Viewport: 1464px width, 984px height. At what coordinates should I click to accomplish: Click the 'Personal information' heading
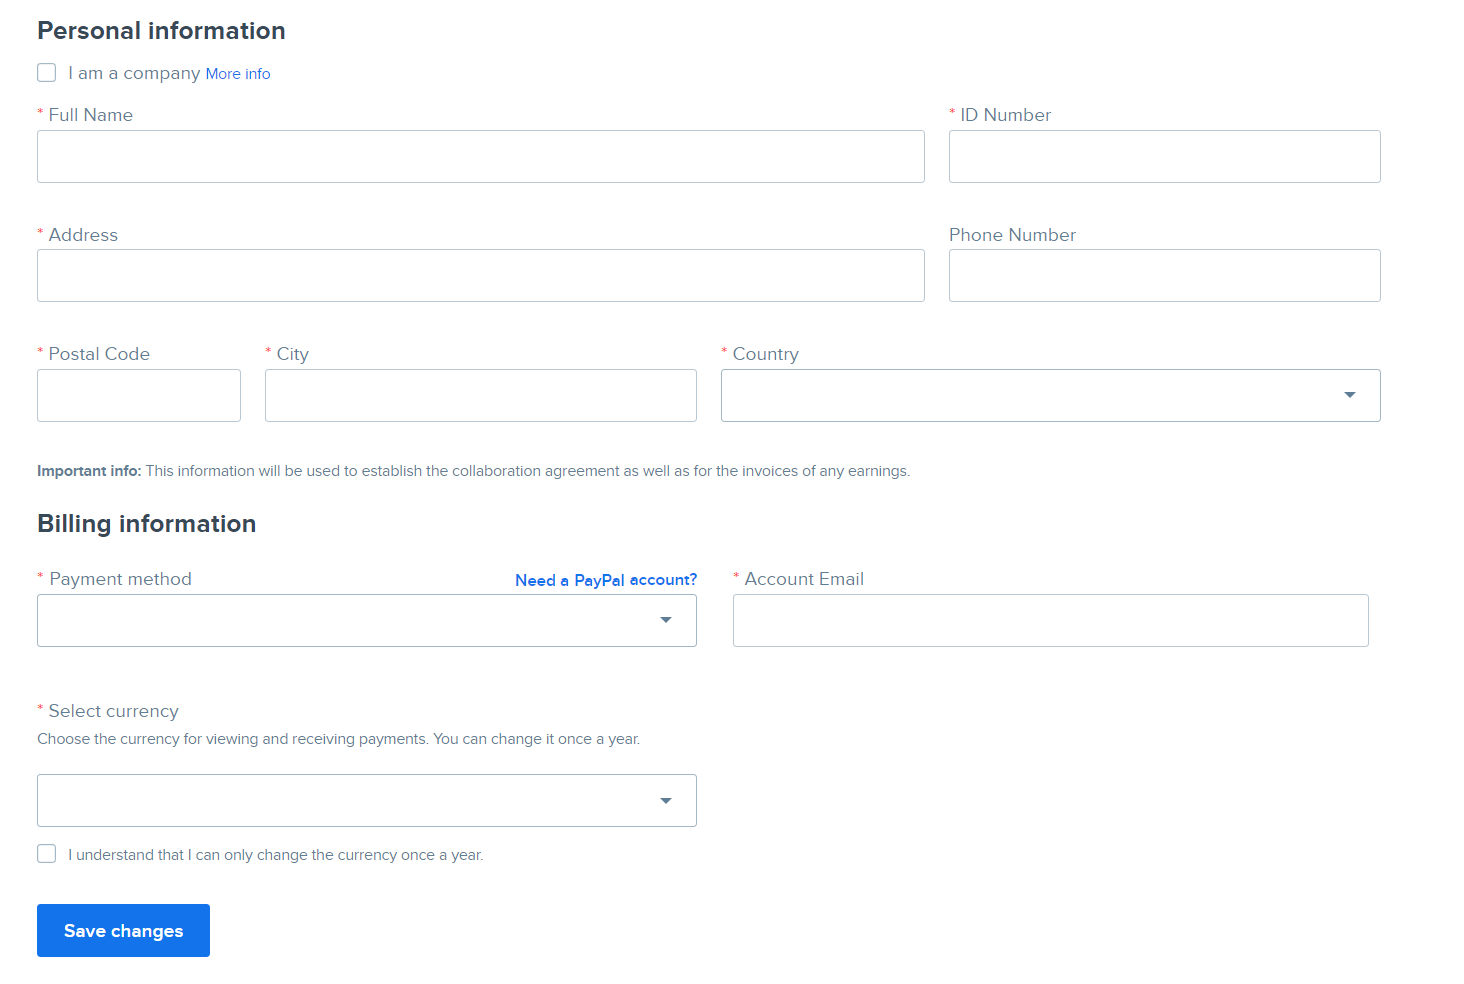161,31
